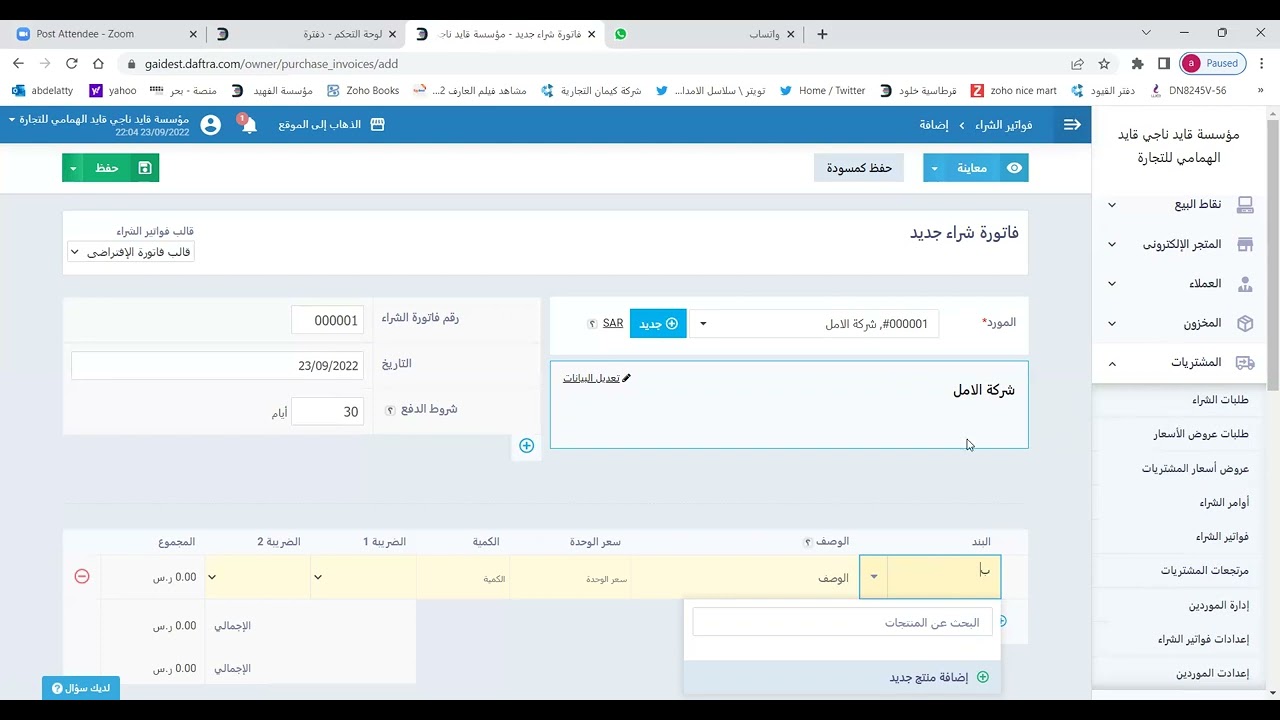Expand المتجر الإلكتروني sidebar section
Image resolution: width=1280 pixels, height=720 pixels.
tap(1180, 244)
